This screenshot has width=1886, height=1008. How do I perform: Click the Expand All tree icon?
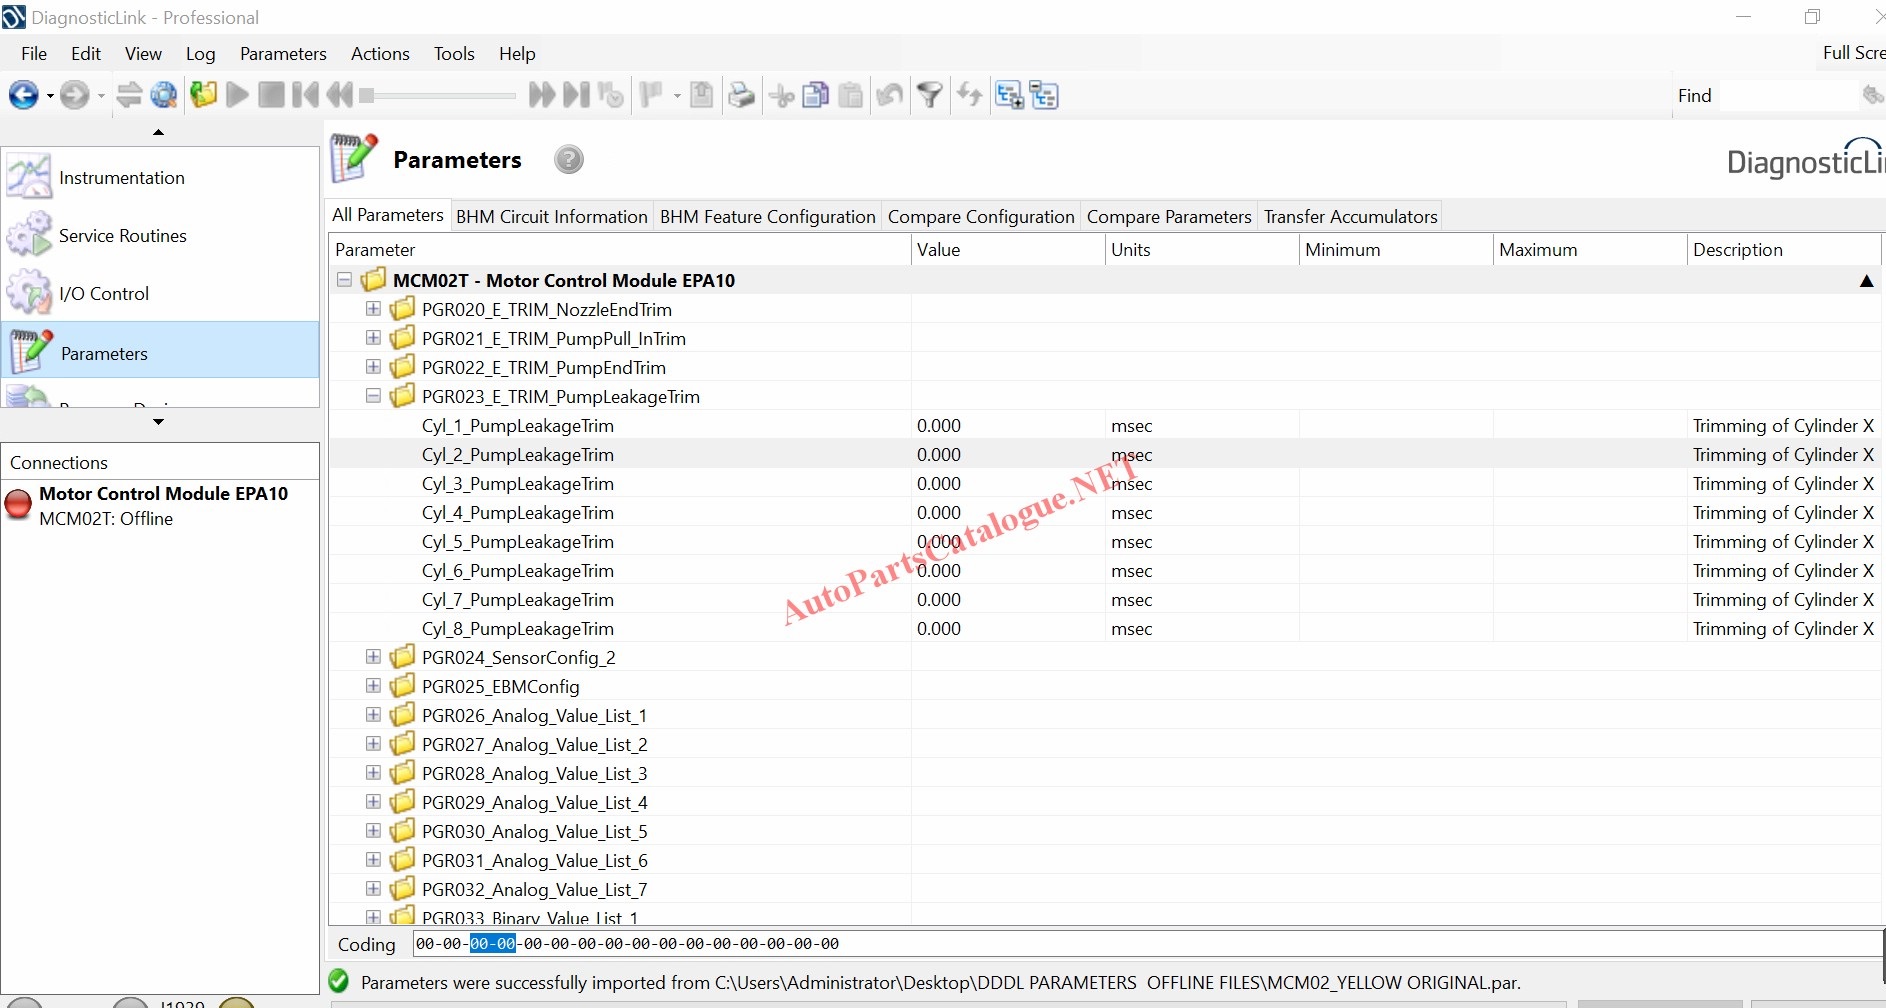click(1009, 95)
